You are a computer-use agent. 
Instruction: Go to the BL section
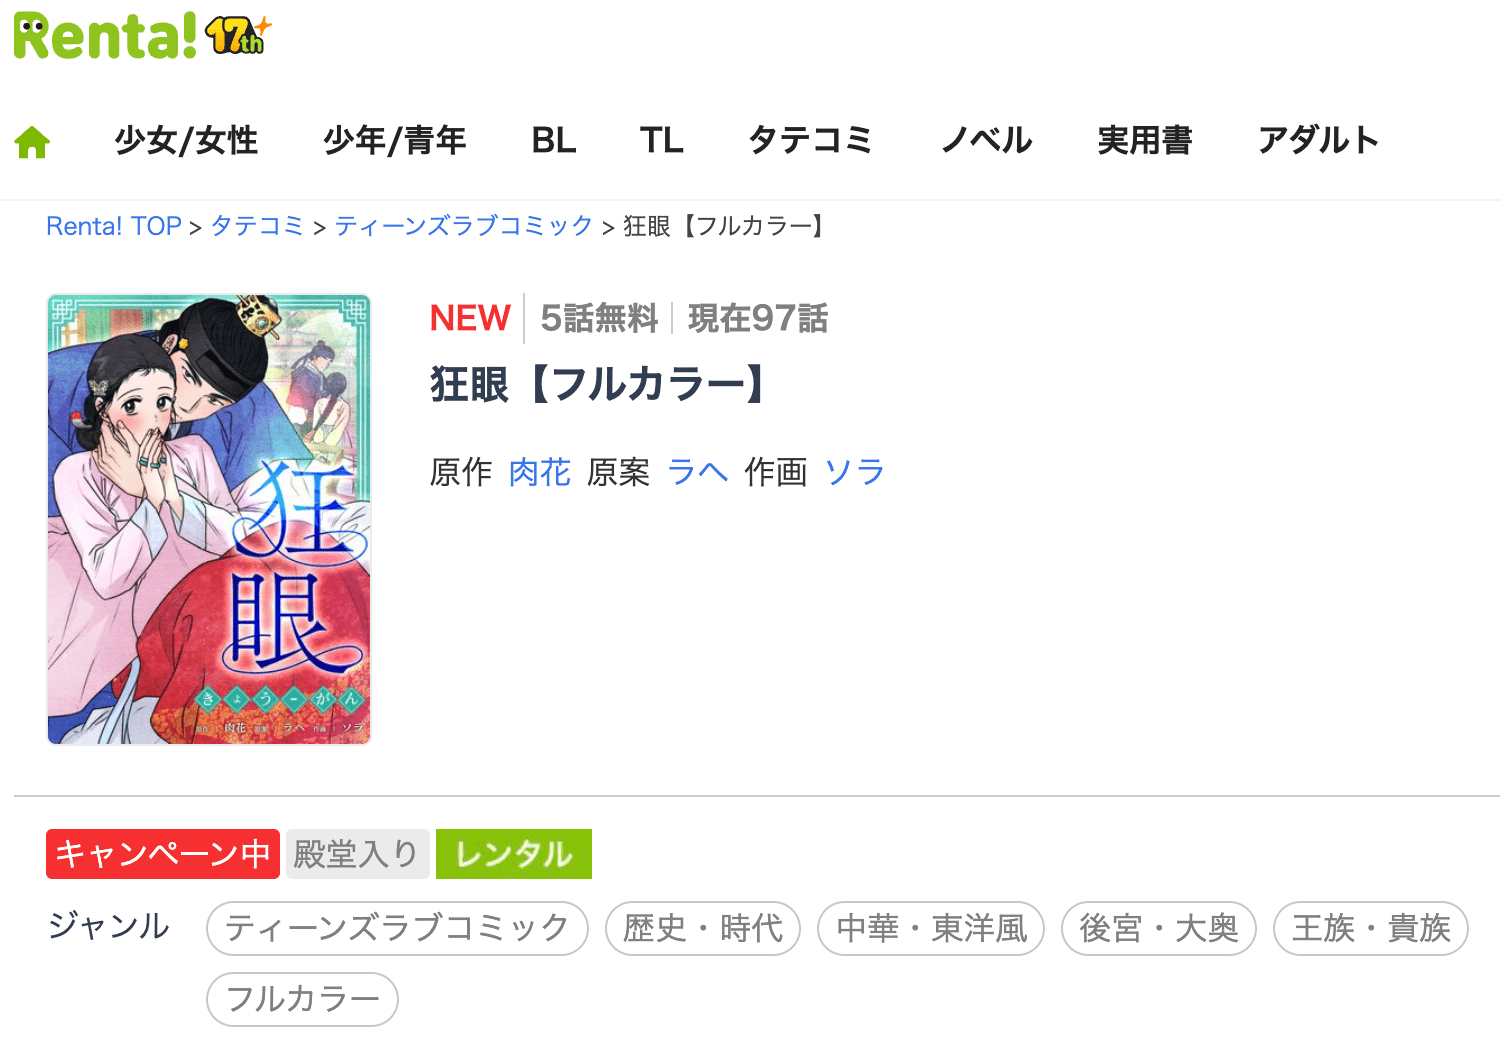click(x=554, y=140)
